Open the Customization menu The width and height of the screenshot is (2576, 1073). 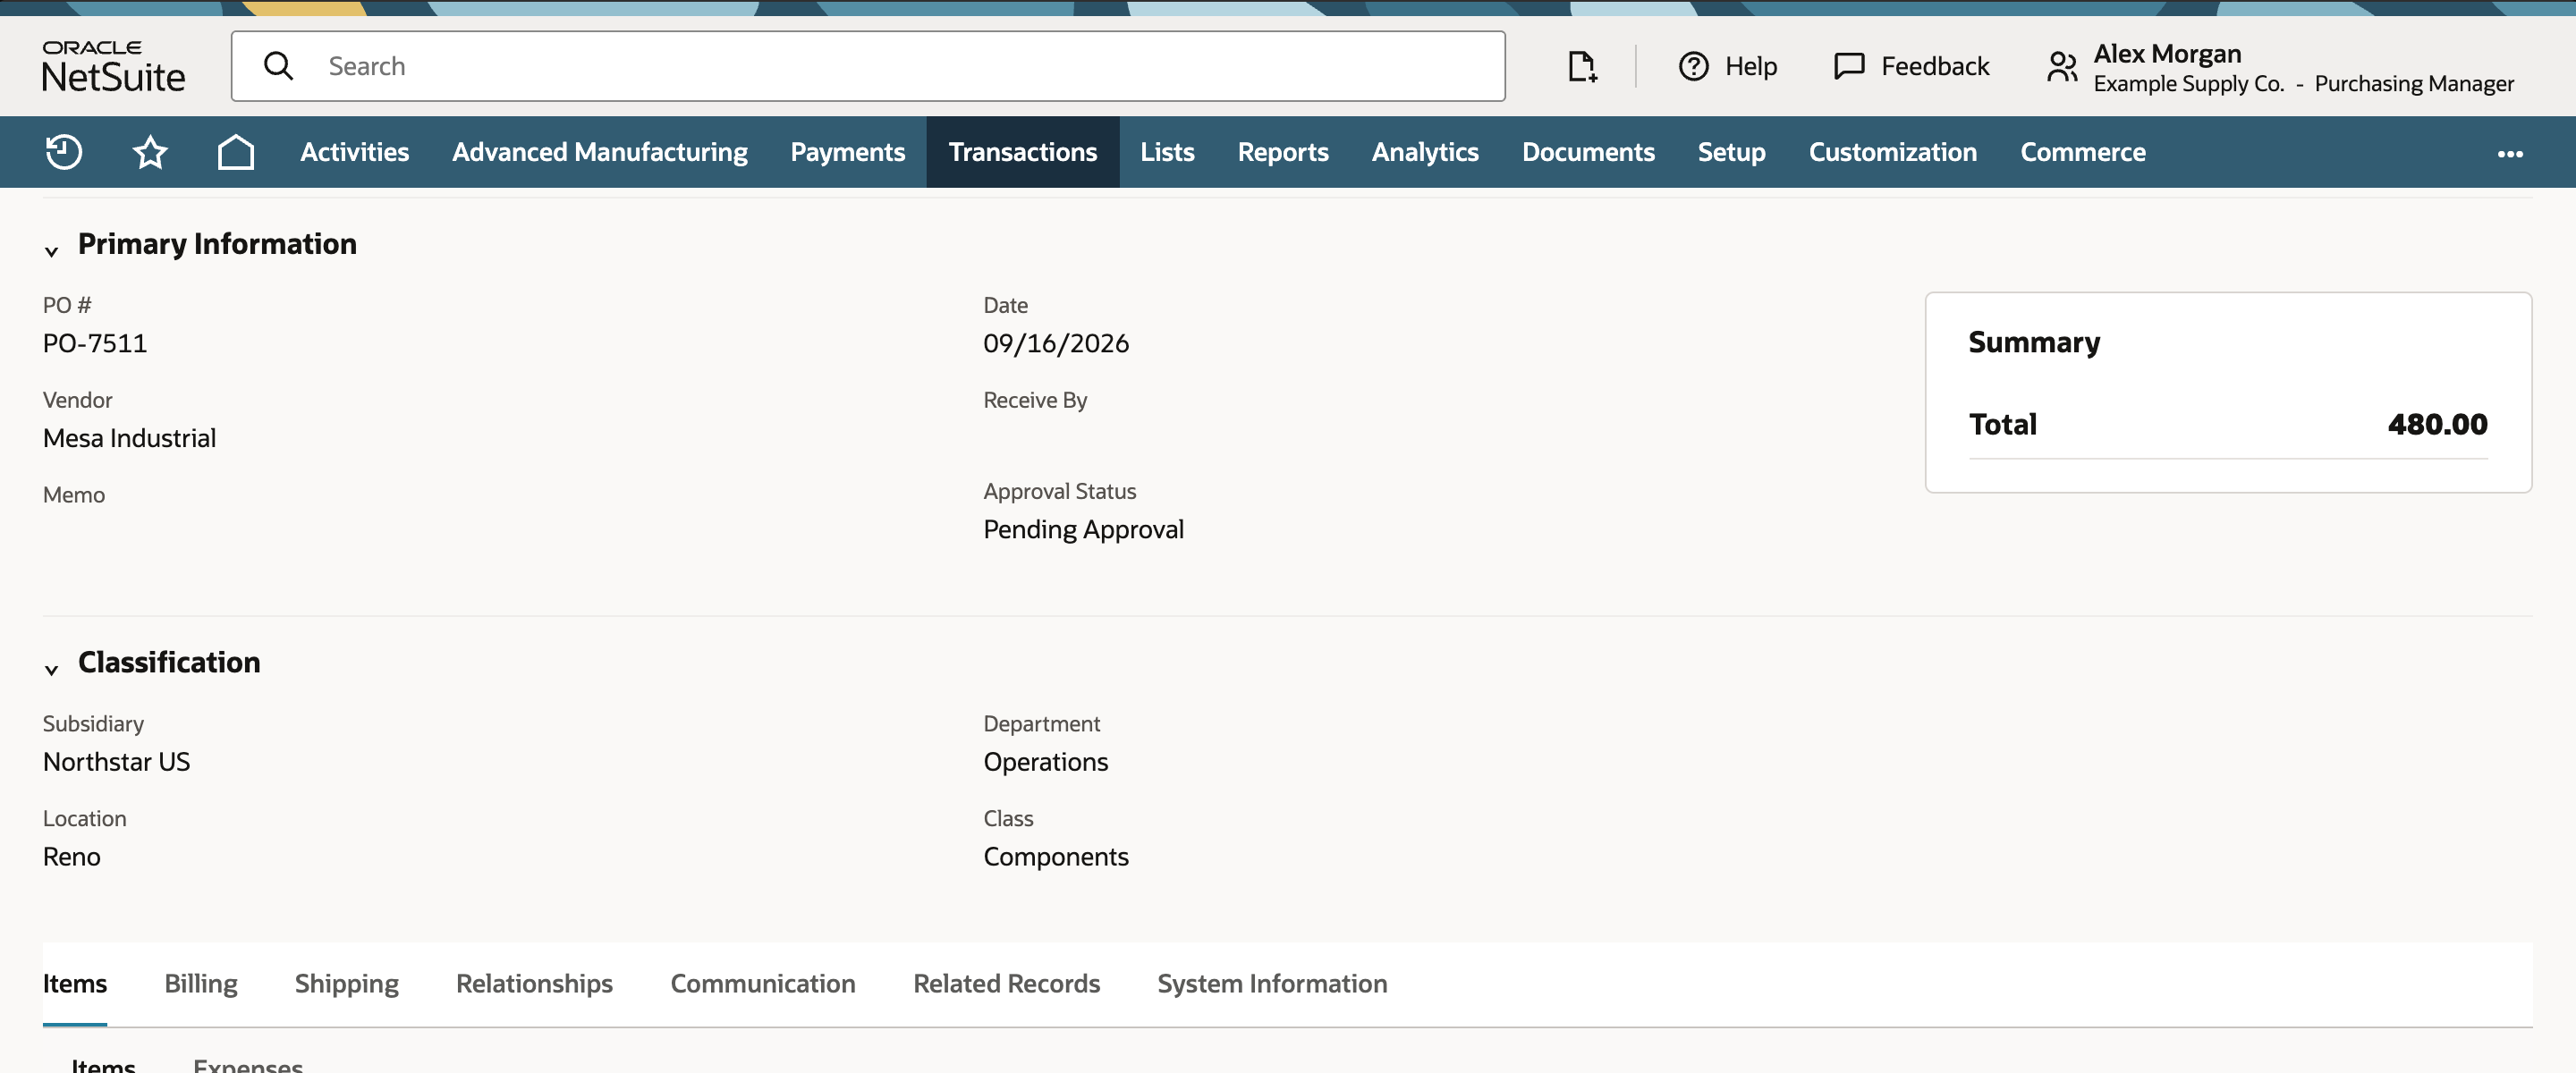pyautogui.click(x=1892, y=152)
